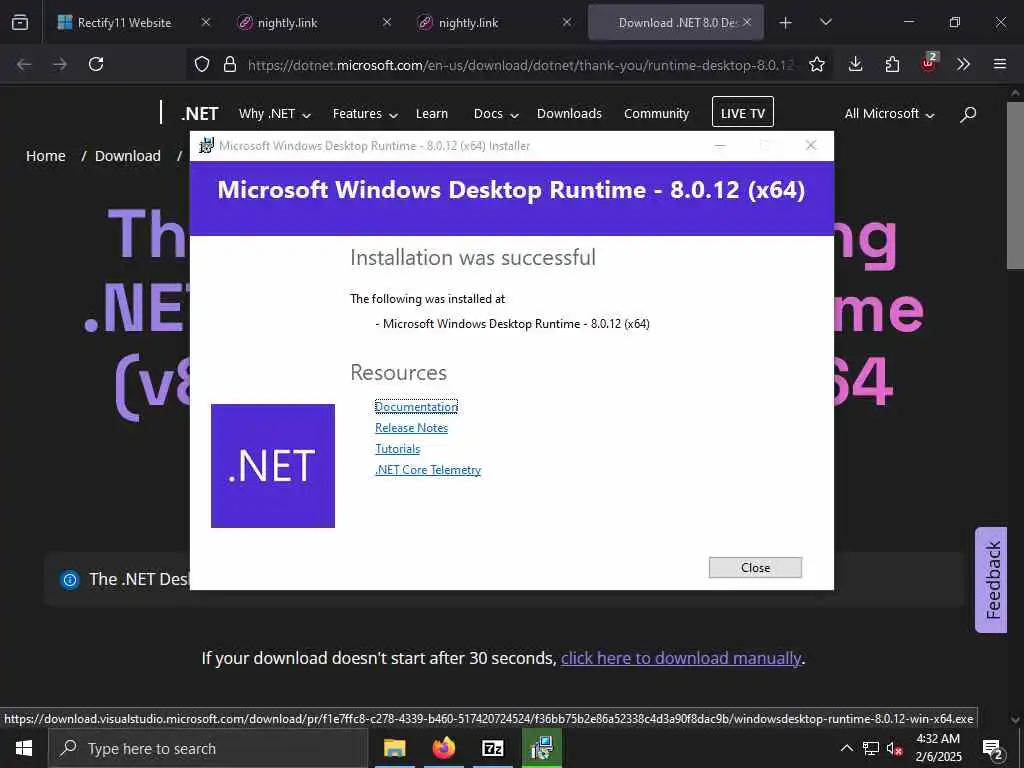Screen dimensions: 1024x768
Task: Open the .NET Core Telemetry link
Action: click(x=428, y=470)
